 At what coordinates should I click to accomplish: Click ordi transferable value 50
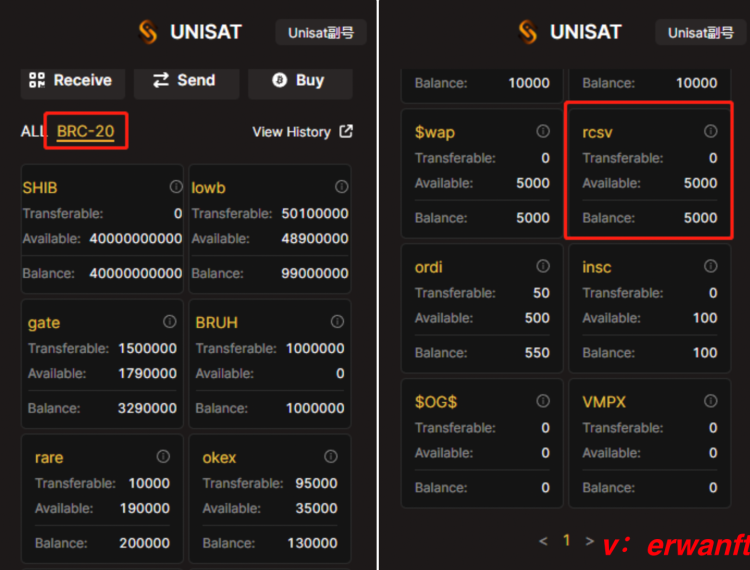click(541, 293)
